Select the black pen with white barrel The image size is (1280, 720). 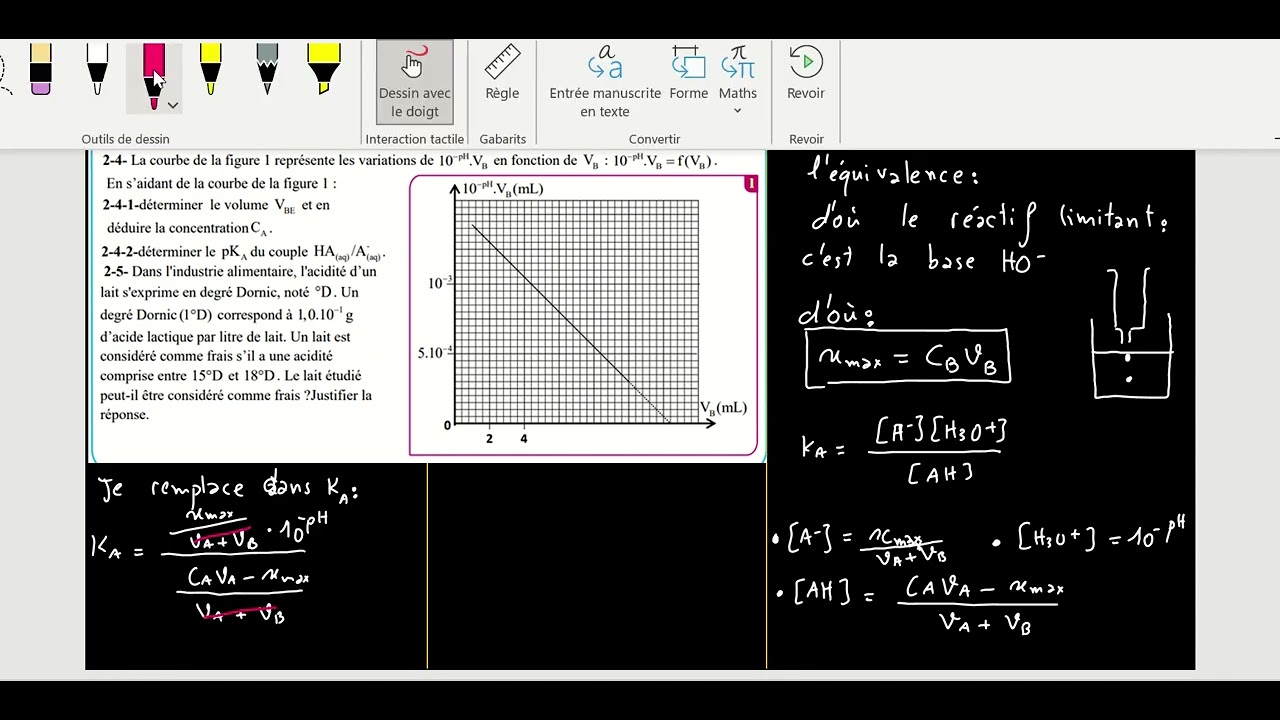(97, 70)
